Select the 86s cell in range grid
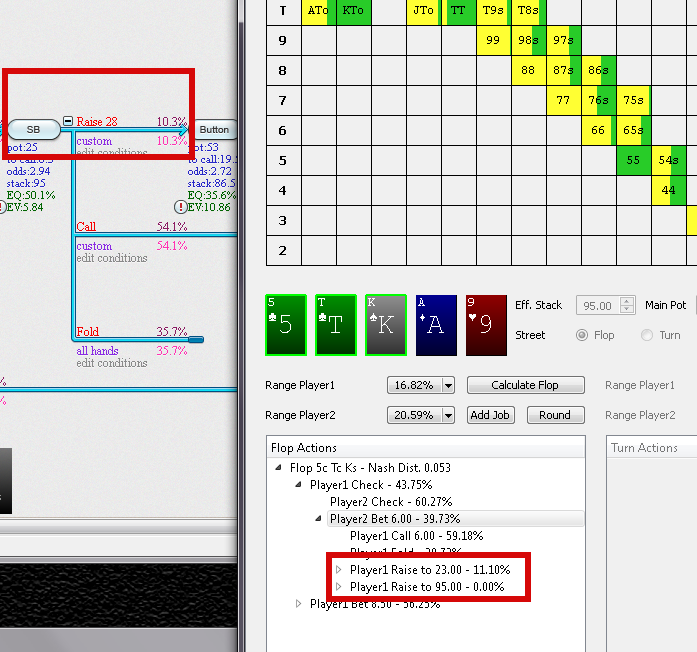The height and width of the screenshot is (652, 697). [598, 70]
